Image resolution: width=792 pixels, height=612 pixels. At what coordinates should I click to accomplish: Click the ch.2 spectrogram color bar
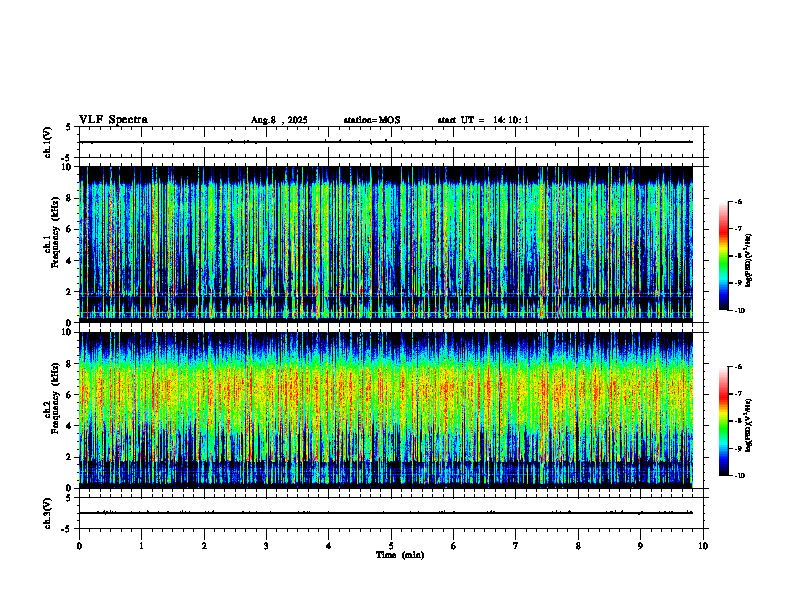tap(724, 421)
